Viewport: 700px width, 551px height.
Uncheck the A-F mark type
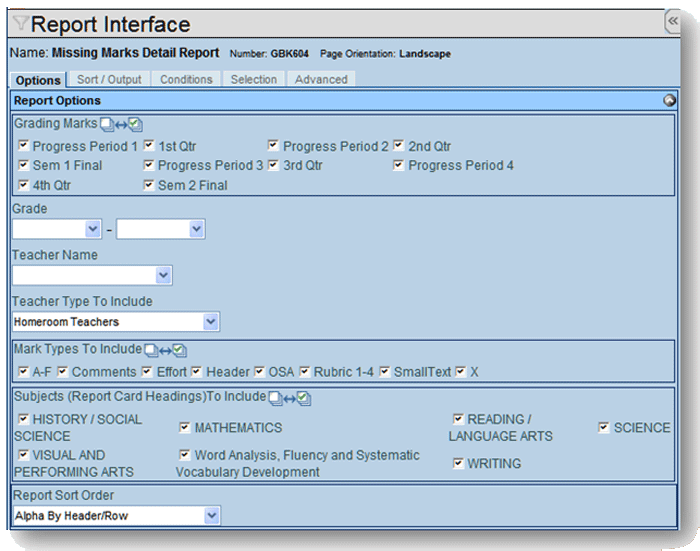(23, 371)
